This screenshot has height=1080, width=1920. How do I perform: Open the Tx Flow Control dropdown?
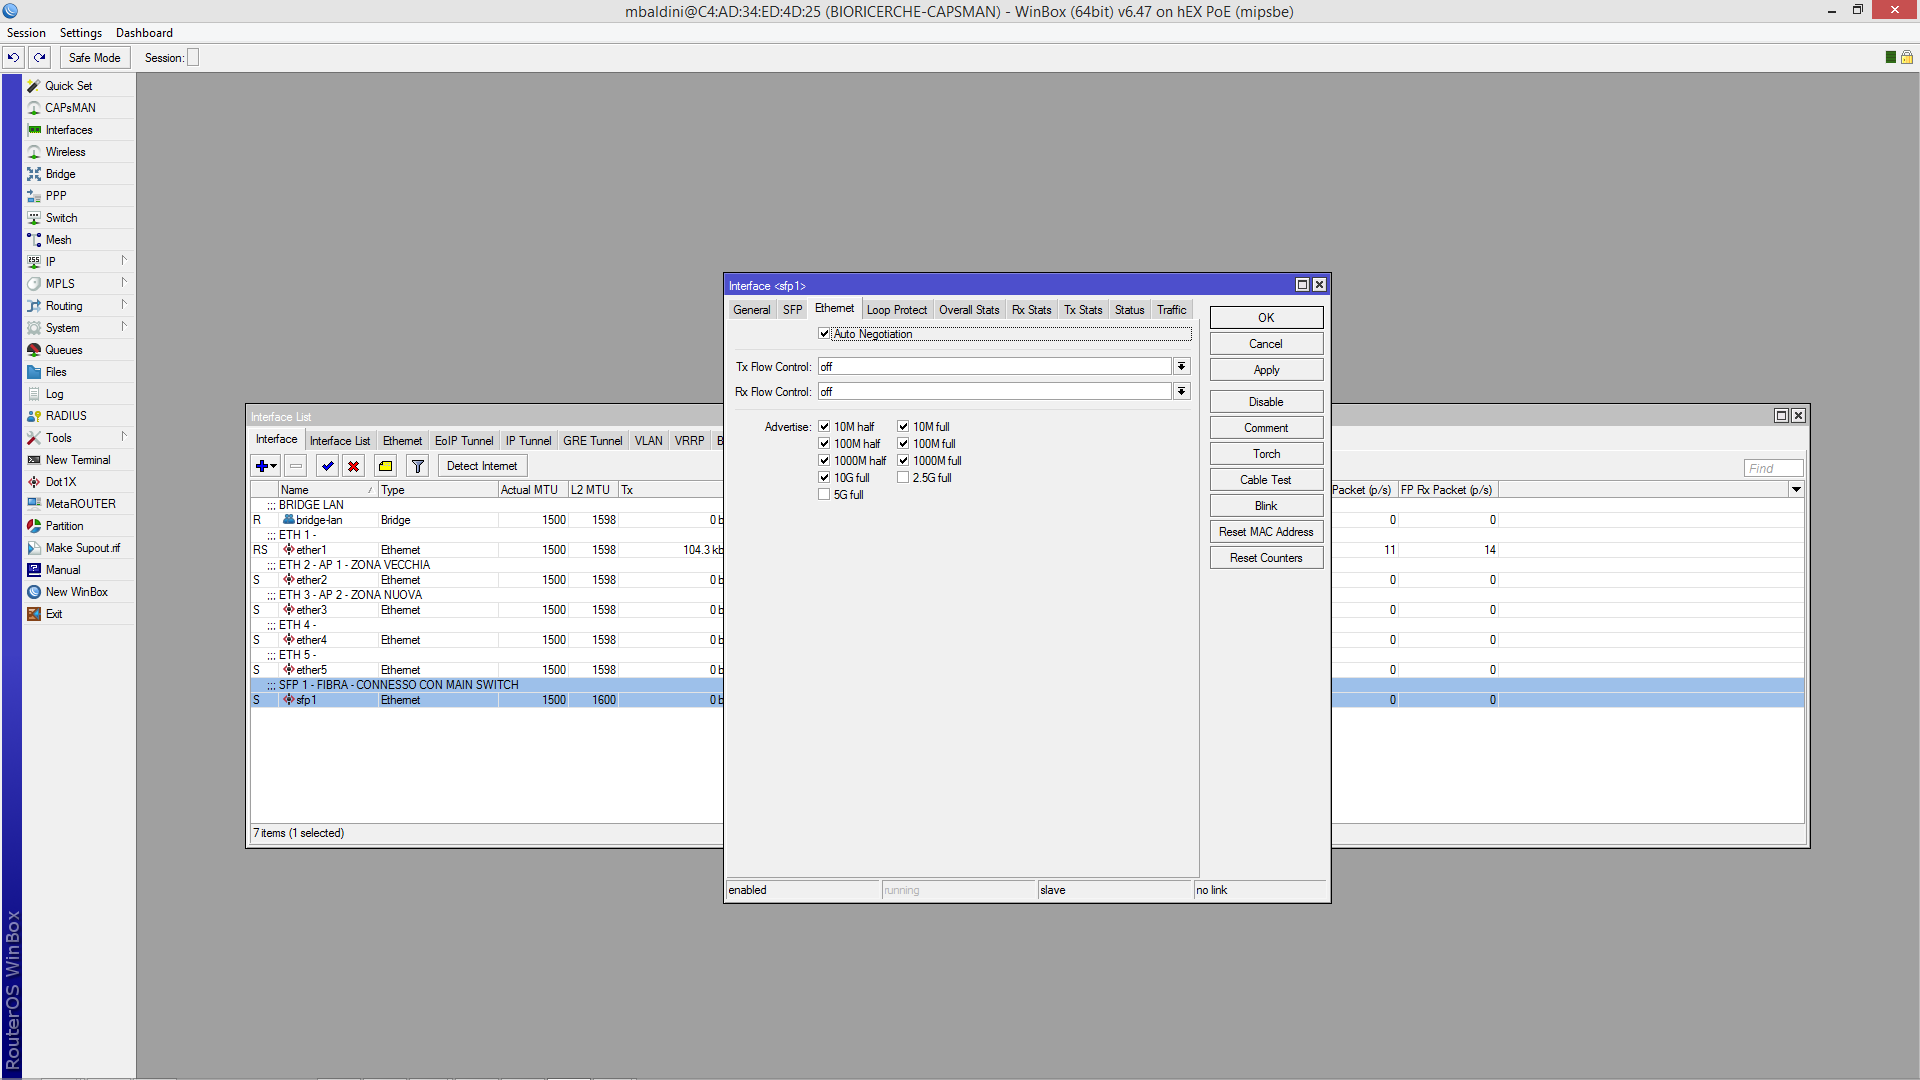point(1181,367)
